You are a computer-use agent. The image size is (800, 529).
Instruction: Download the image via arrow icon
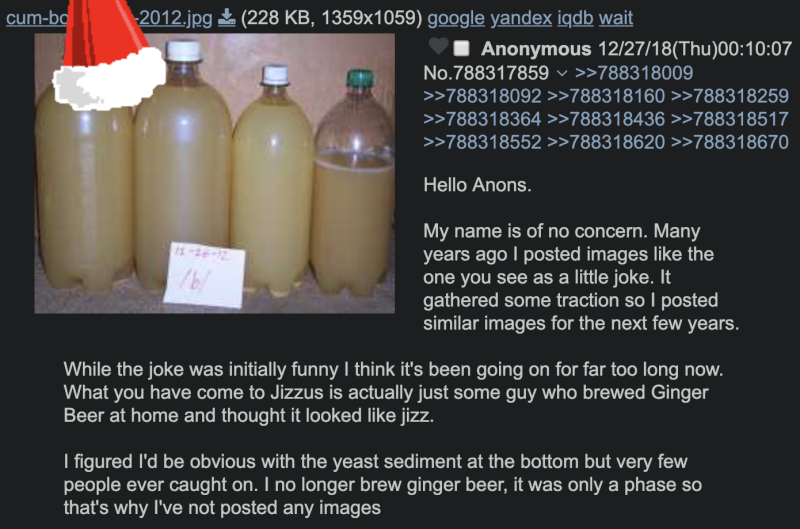point(226,18)
